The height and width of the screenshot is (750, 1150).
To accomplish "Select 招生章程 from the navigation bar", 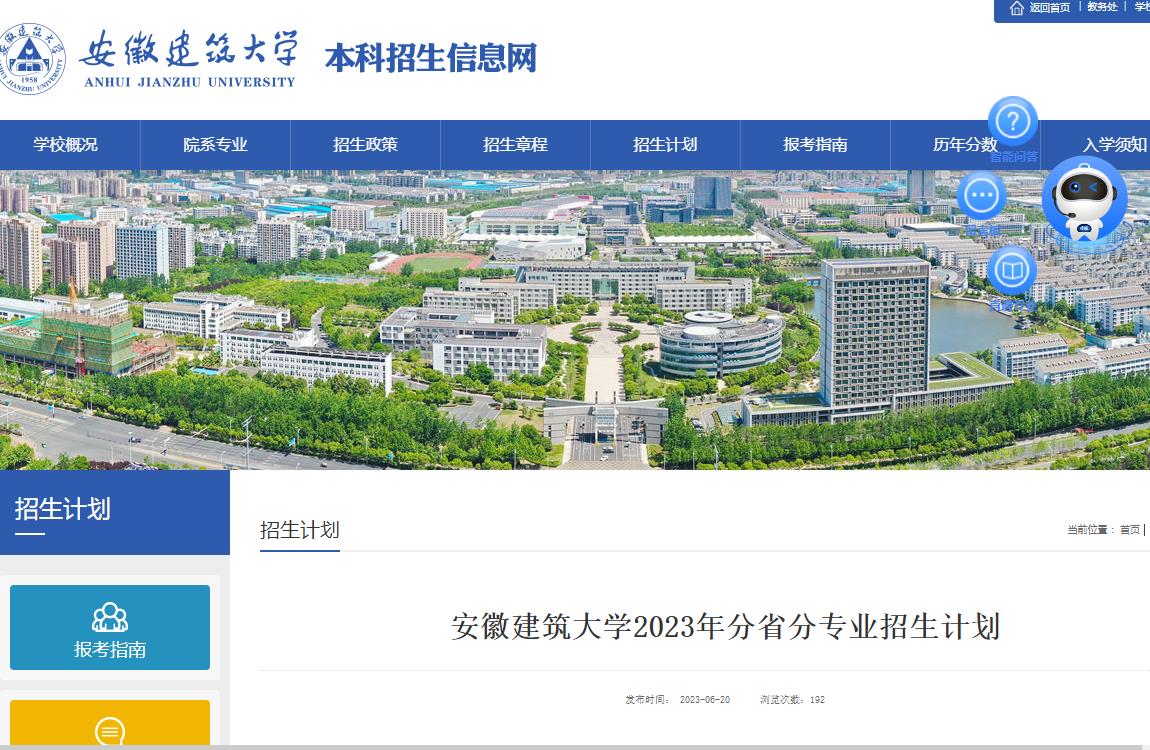I will click(516, 144).
